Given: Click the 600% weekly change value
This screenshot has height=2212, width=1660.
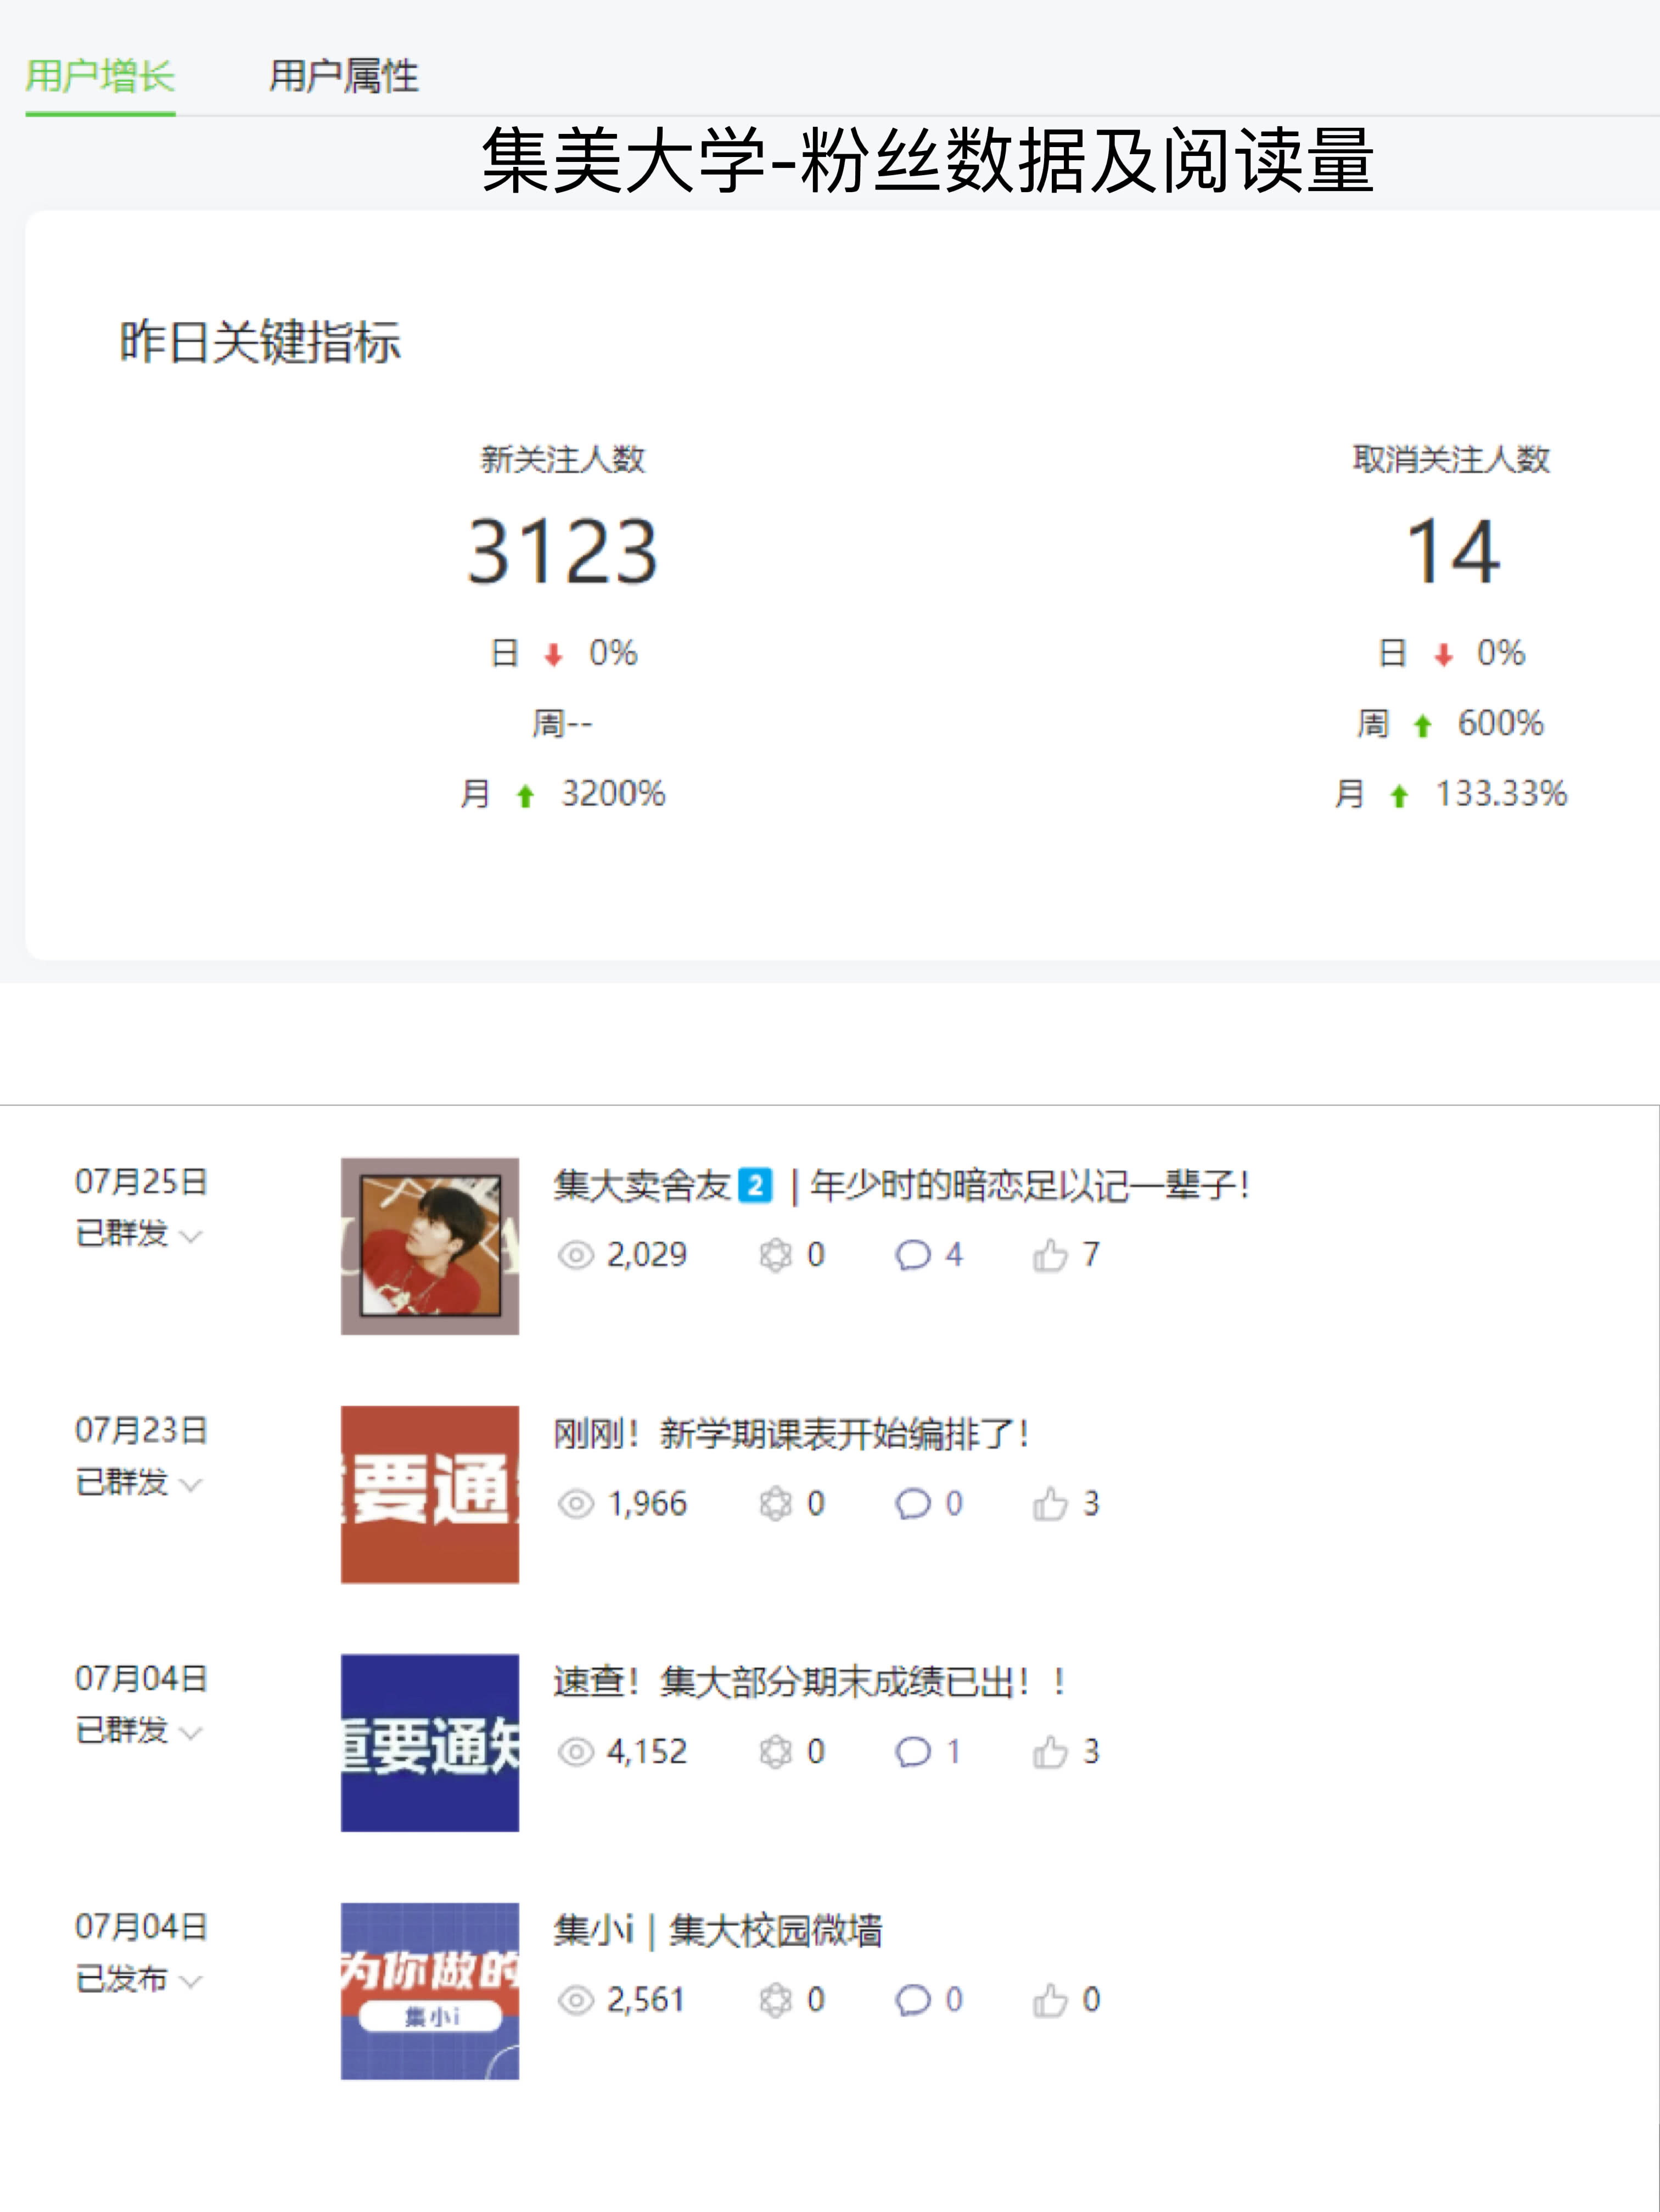Looking at the screenshot, I should (1500, 724).
